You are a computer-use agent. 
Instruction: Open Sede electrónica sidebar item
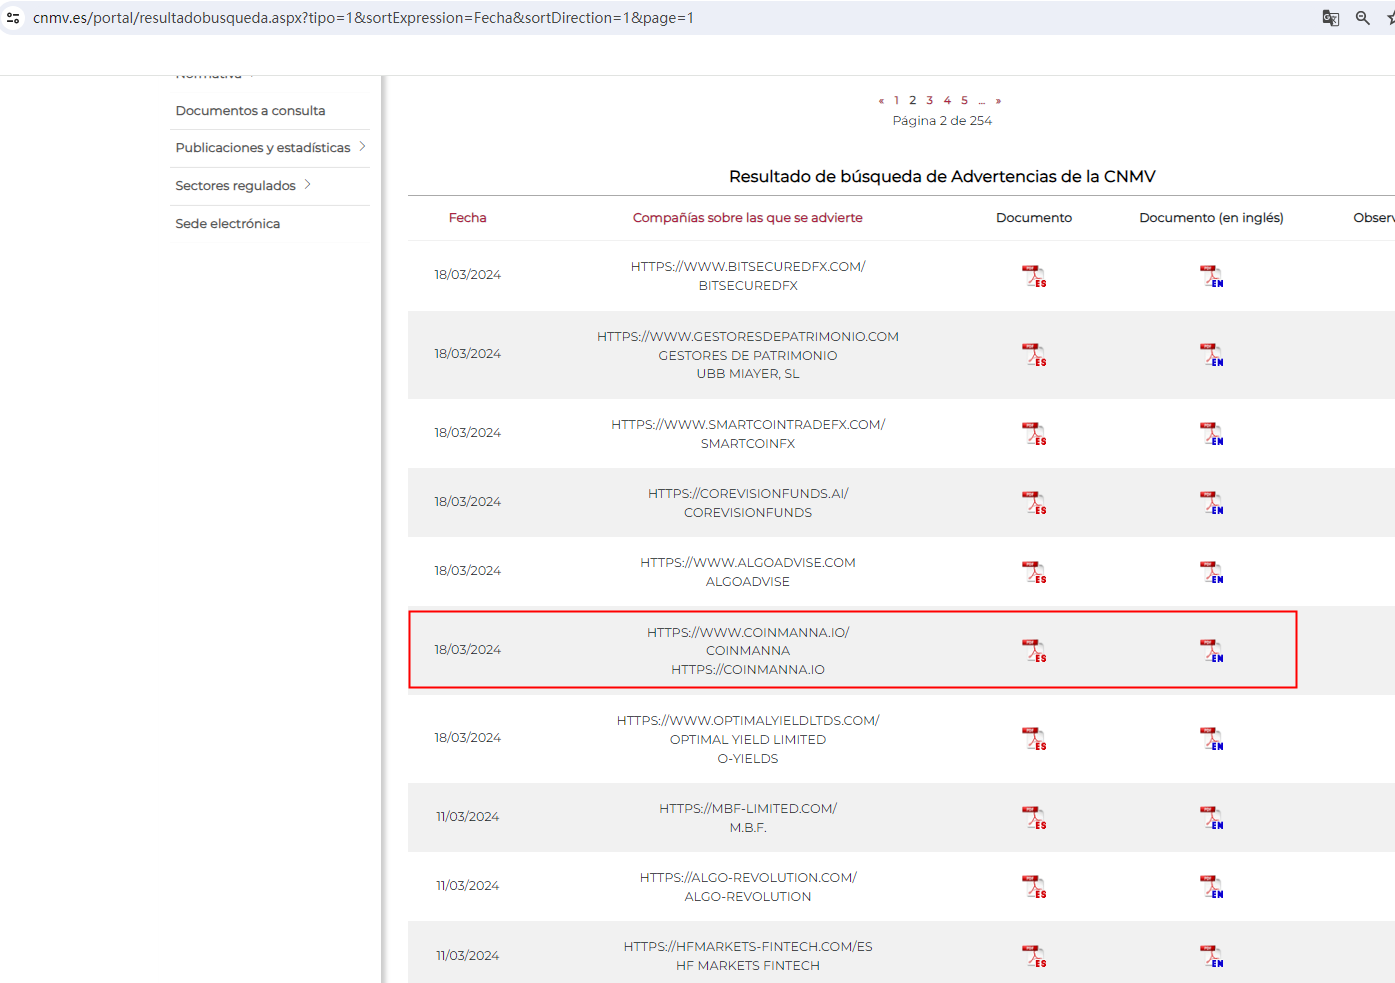coord(227,223)
